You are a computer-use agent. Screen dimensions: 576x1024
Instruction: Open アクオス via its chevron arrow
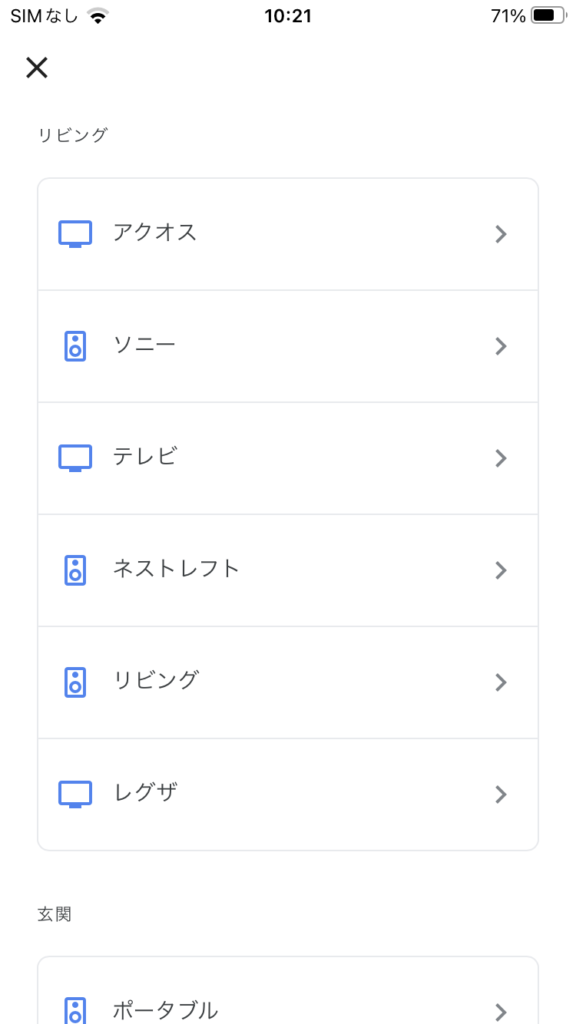pyautogui.click(x=501, y=234)
